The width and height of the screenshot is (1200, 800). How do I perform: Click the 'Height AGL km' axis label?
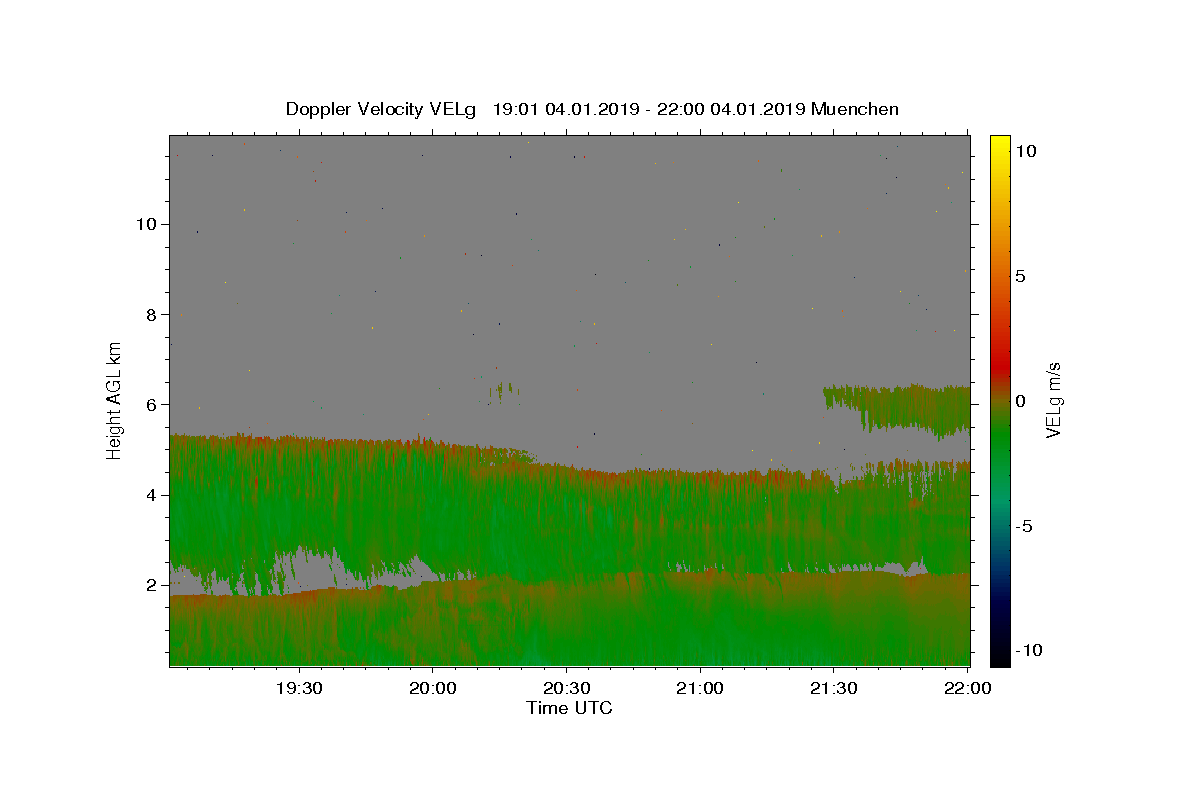(x=115, y=400)
